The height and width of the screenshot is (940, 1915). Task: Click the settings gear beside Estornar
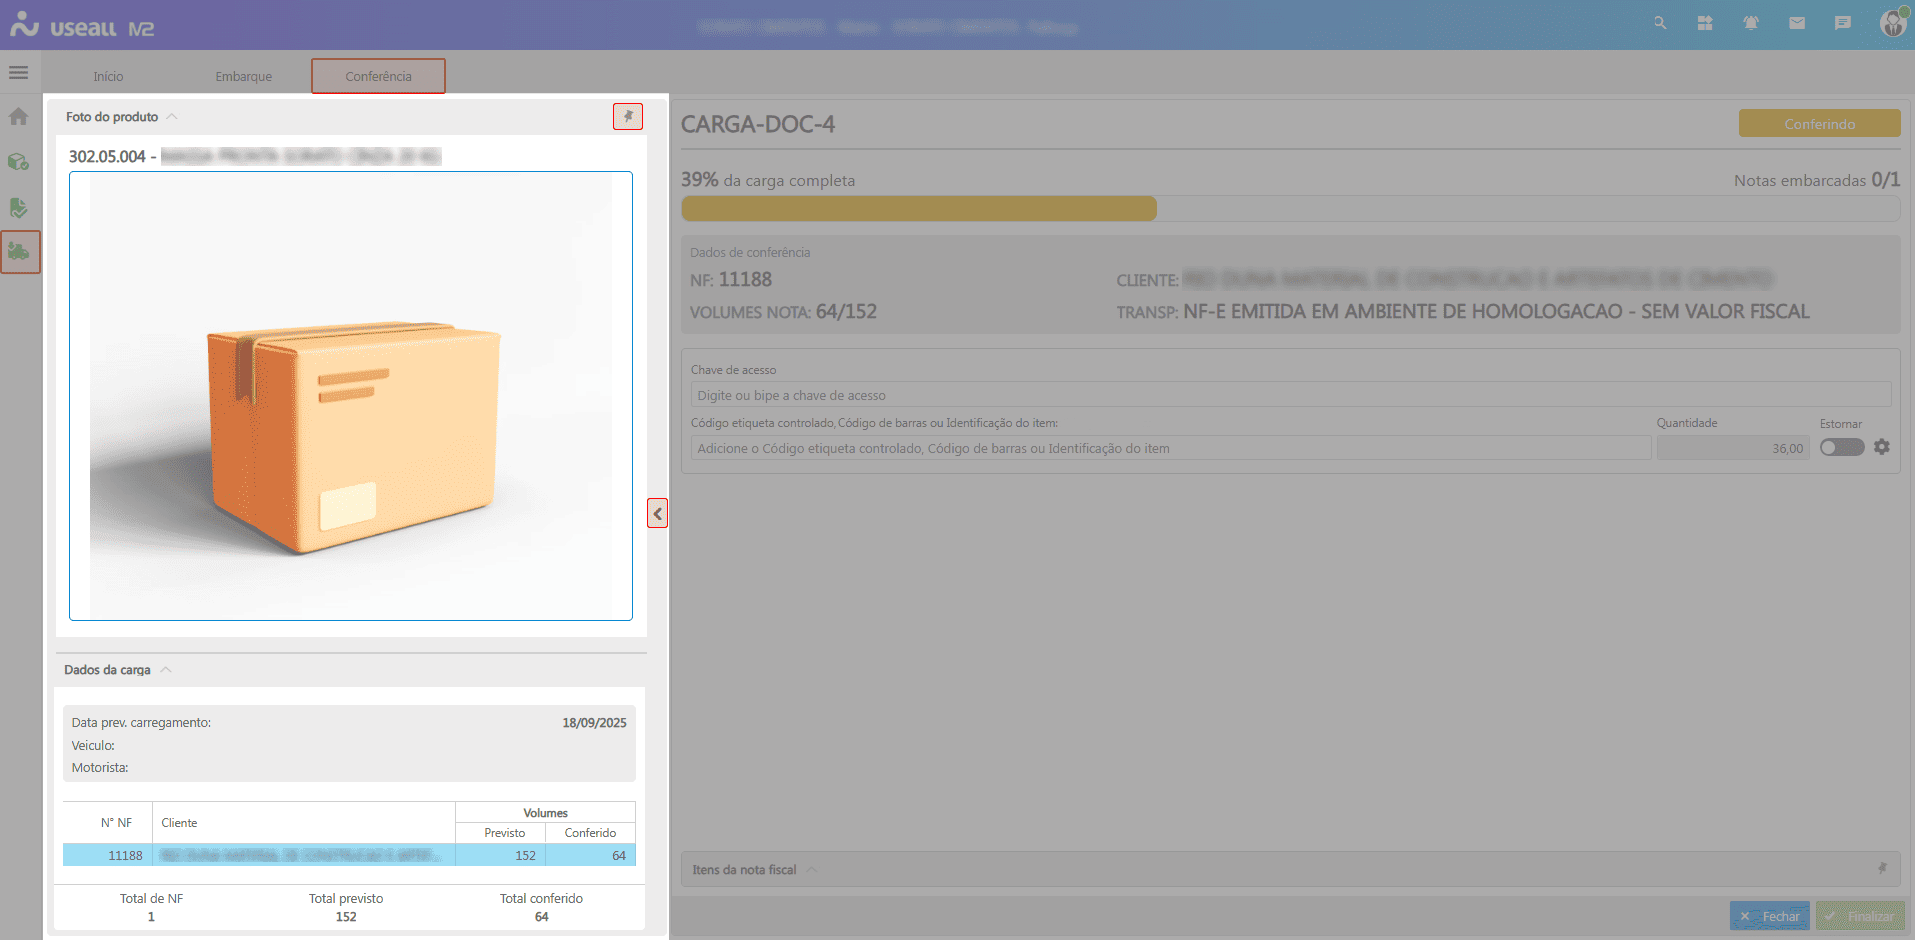pyautogui.click(x=1882, y=447)
